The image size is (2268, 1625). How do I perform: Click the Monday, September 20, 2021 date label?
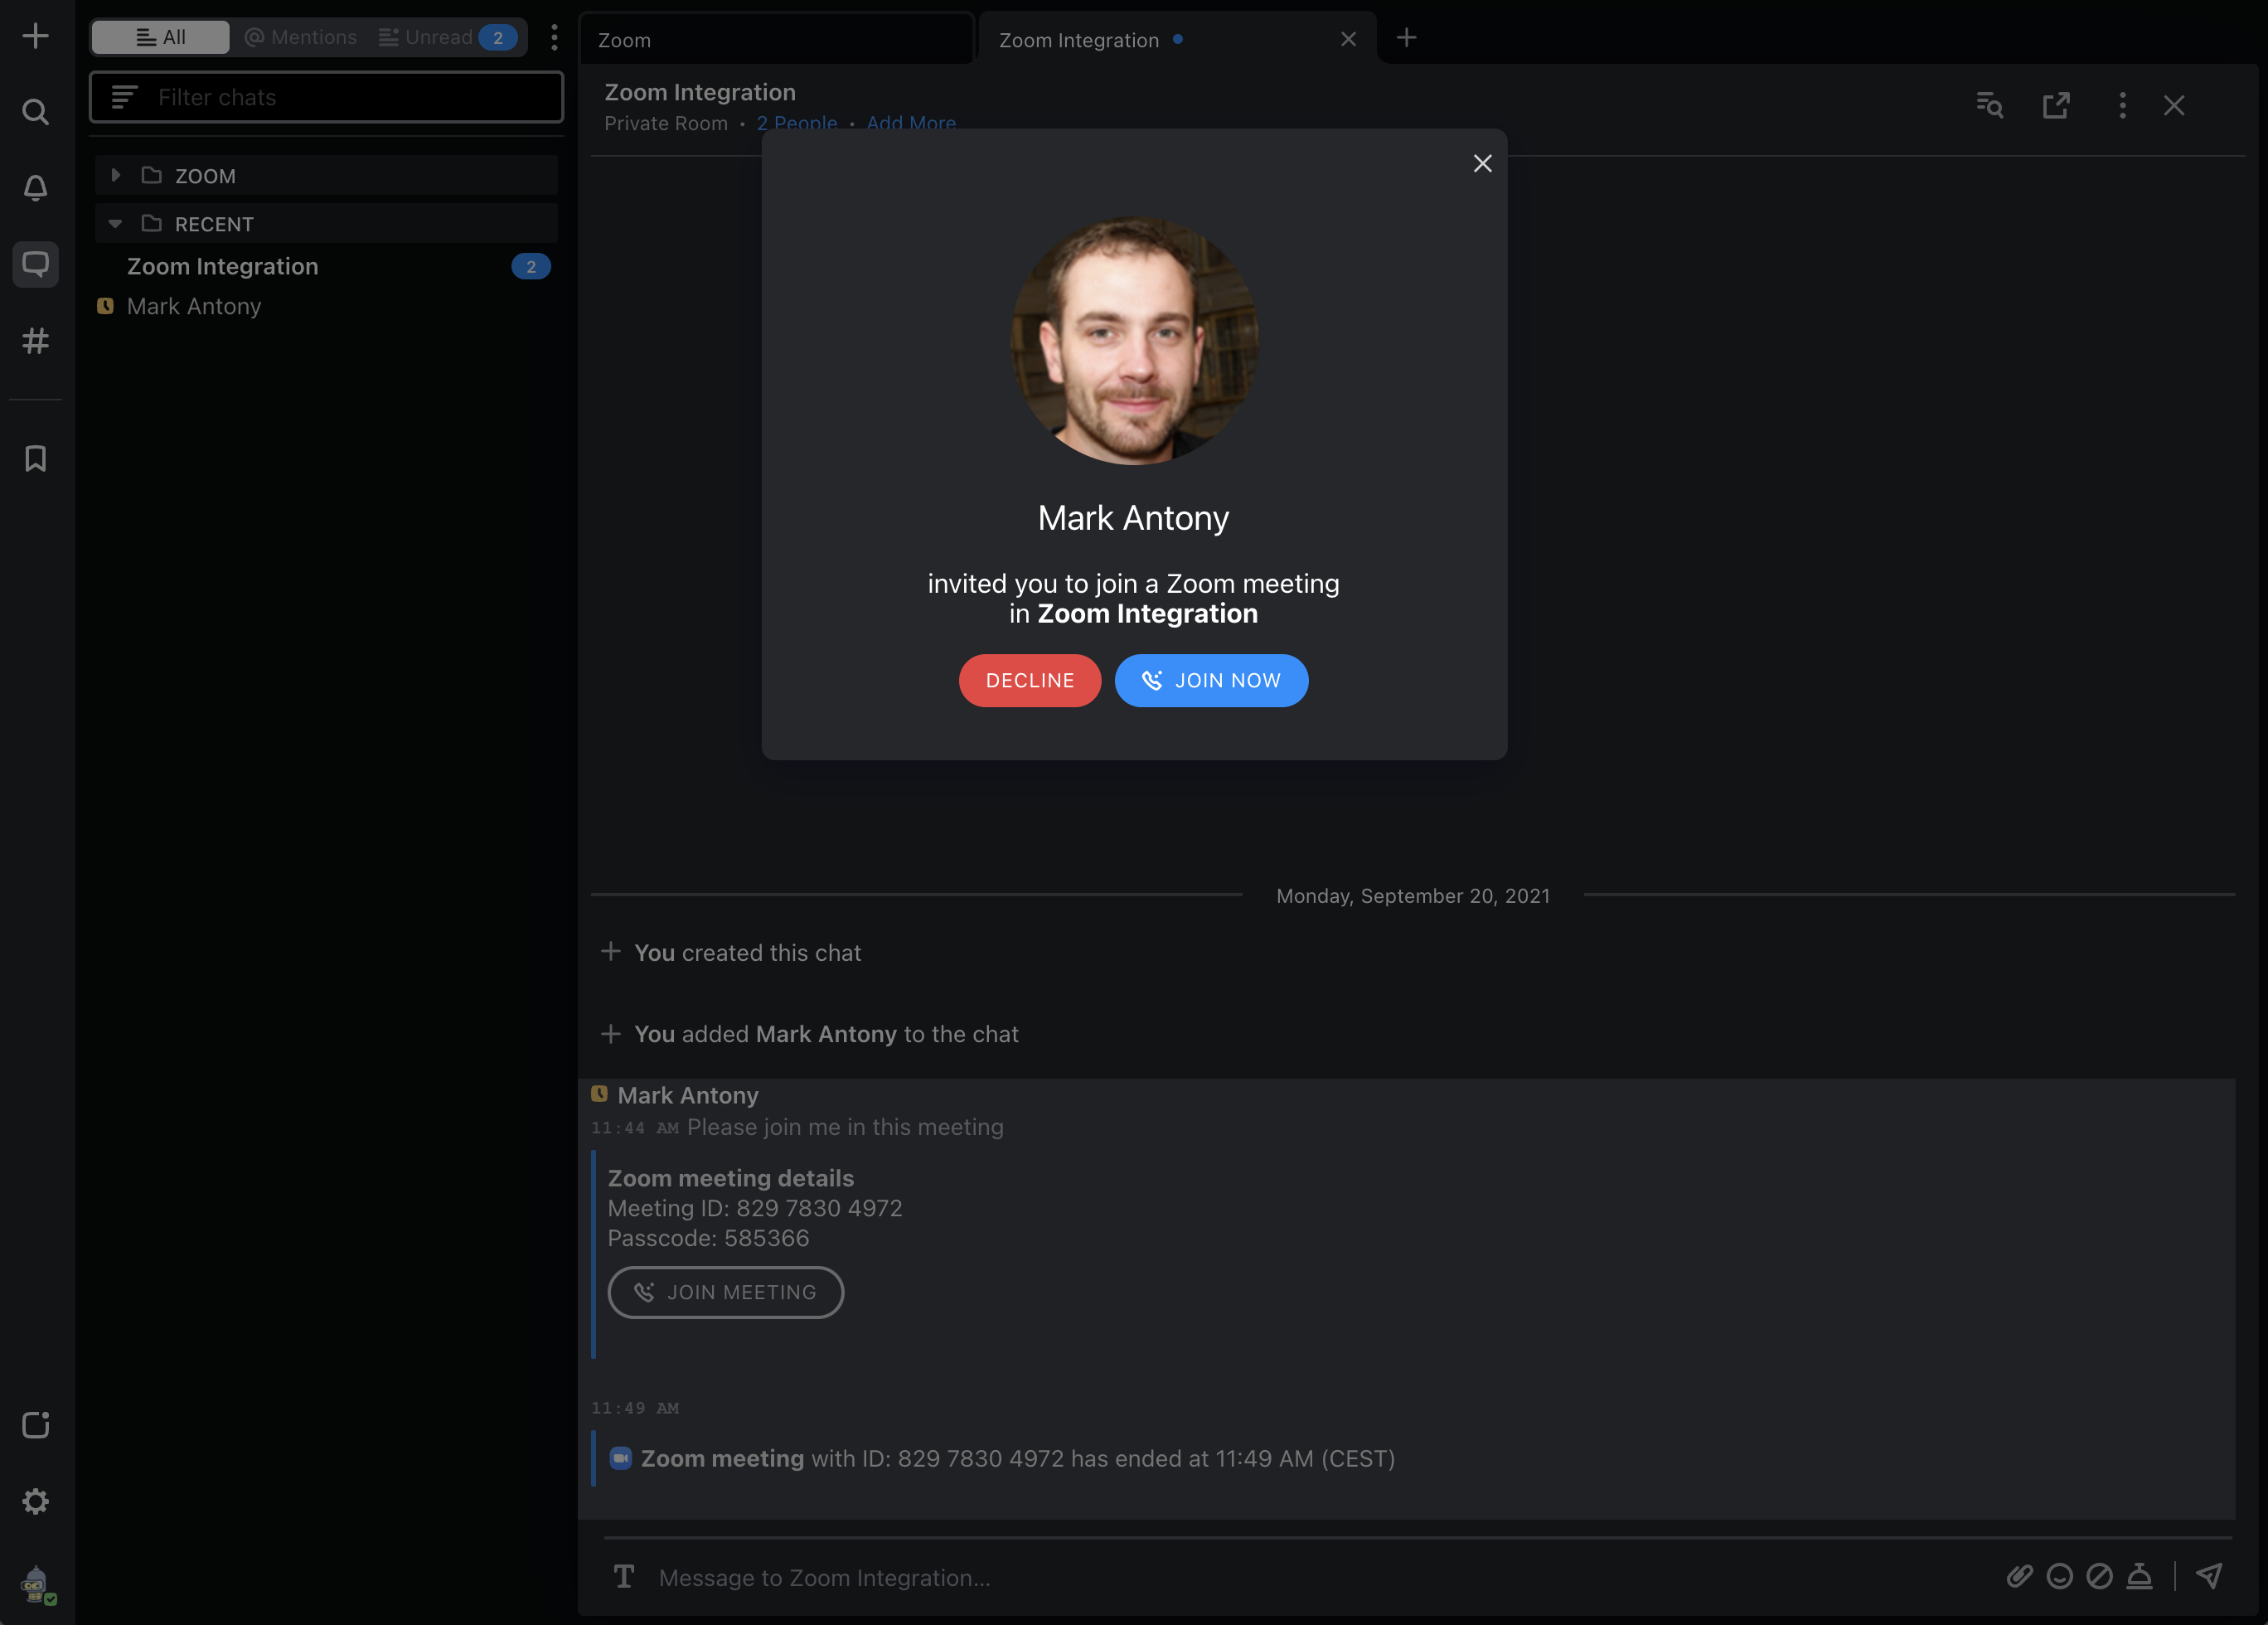(1413, 896)
